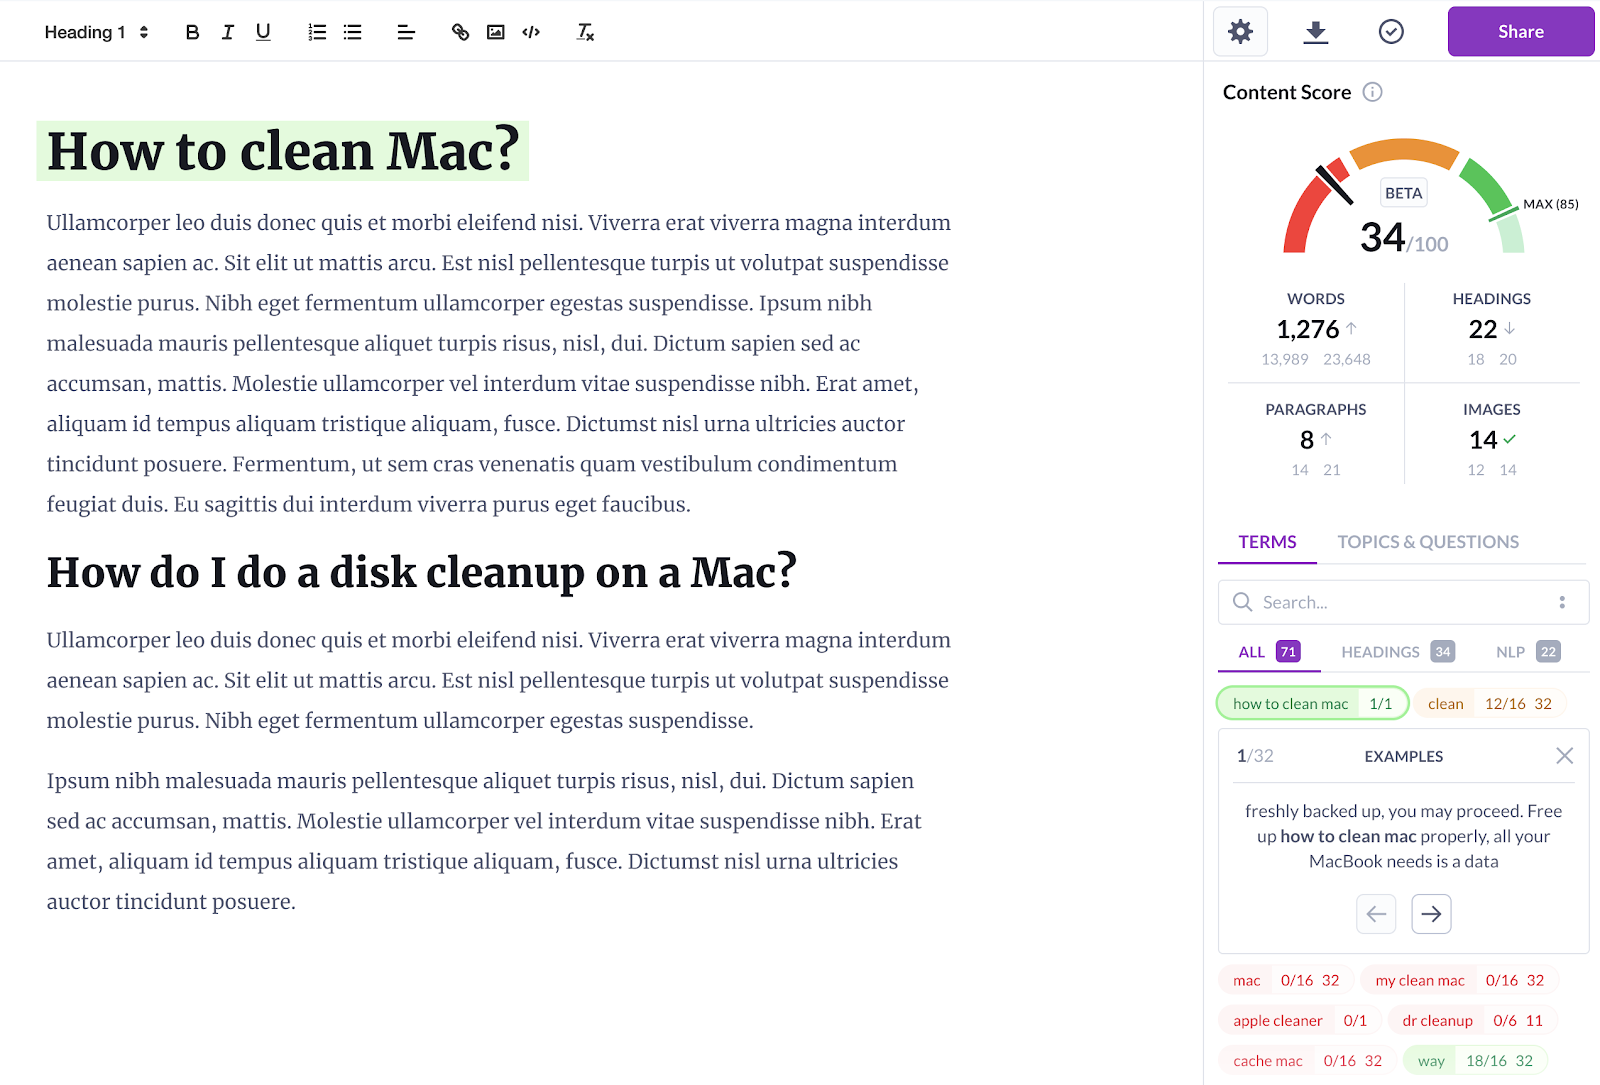
Task: Insert a bulleted list
Action: click(351, 31)
